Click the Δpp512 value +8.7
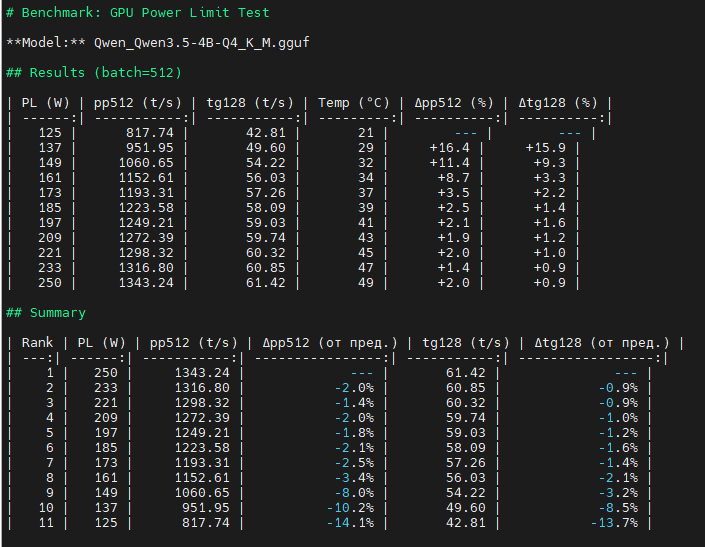The image size is (705, 547). [x=454, y=178]
